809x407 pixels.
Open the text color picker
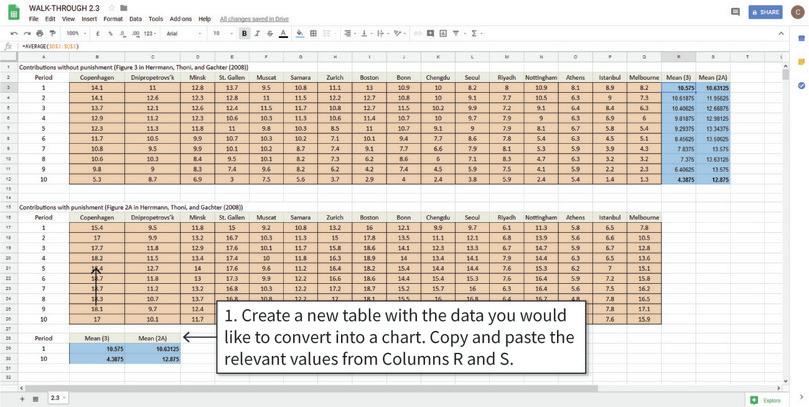[x=283, y=34]
